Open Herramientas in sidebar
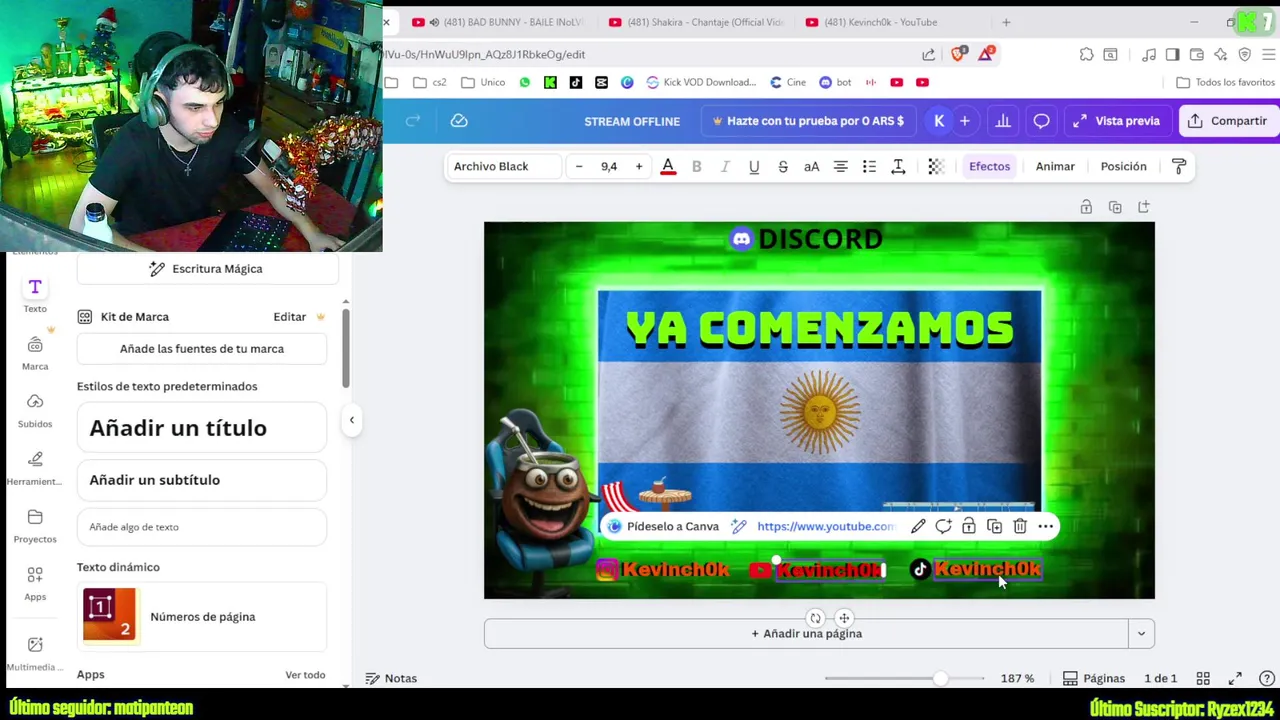Image resolution: width=1280 pixels, height=720 pixels. coord(35,469)
